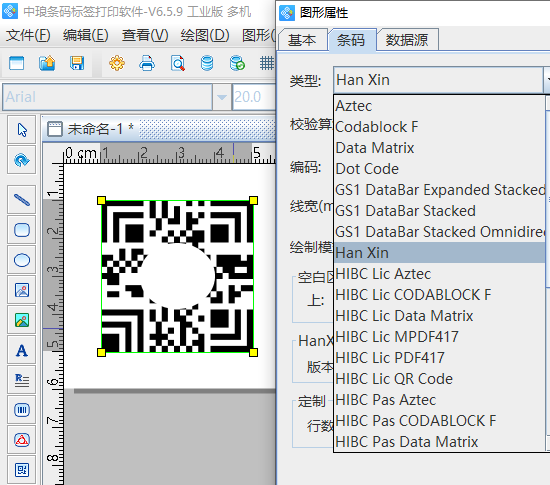Open the 未命名-1 document tab

(90, 129)
